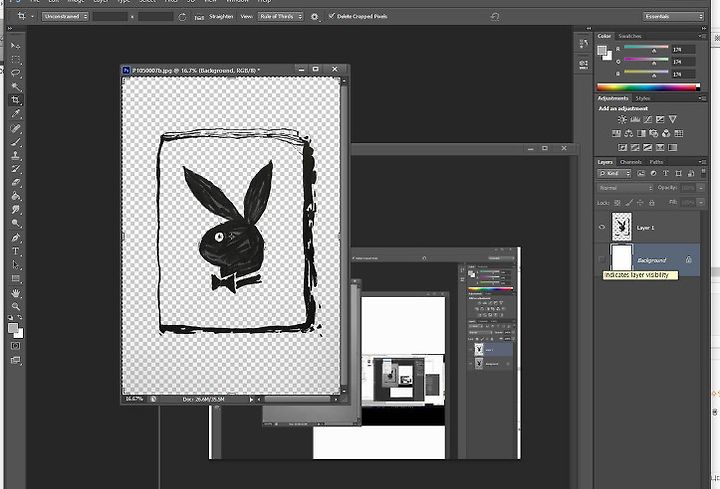This screenshot has height=489, width=720.
Task: Select the Dodge tool
Action: [16, 223]
